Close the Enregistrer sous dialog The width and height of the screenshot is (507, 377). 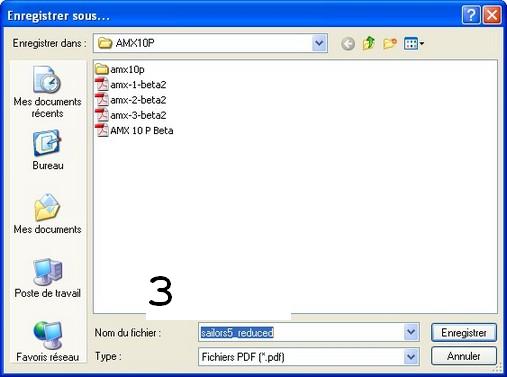[492, 15]
